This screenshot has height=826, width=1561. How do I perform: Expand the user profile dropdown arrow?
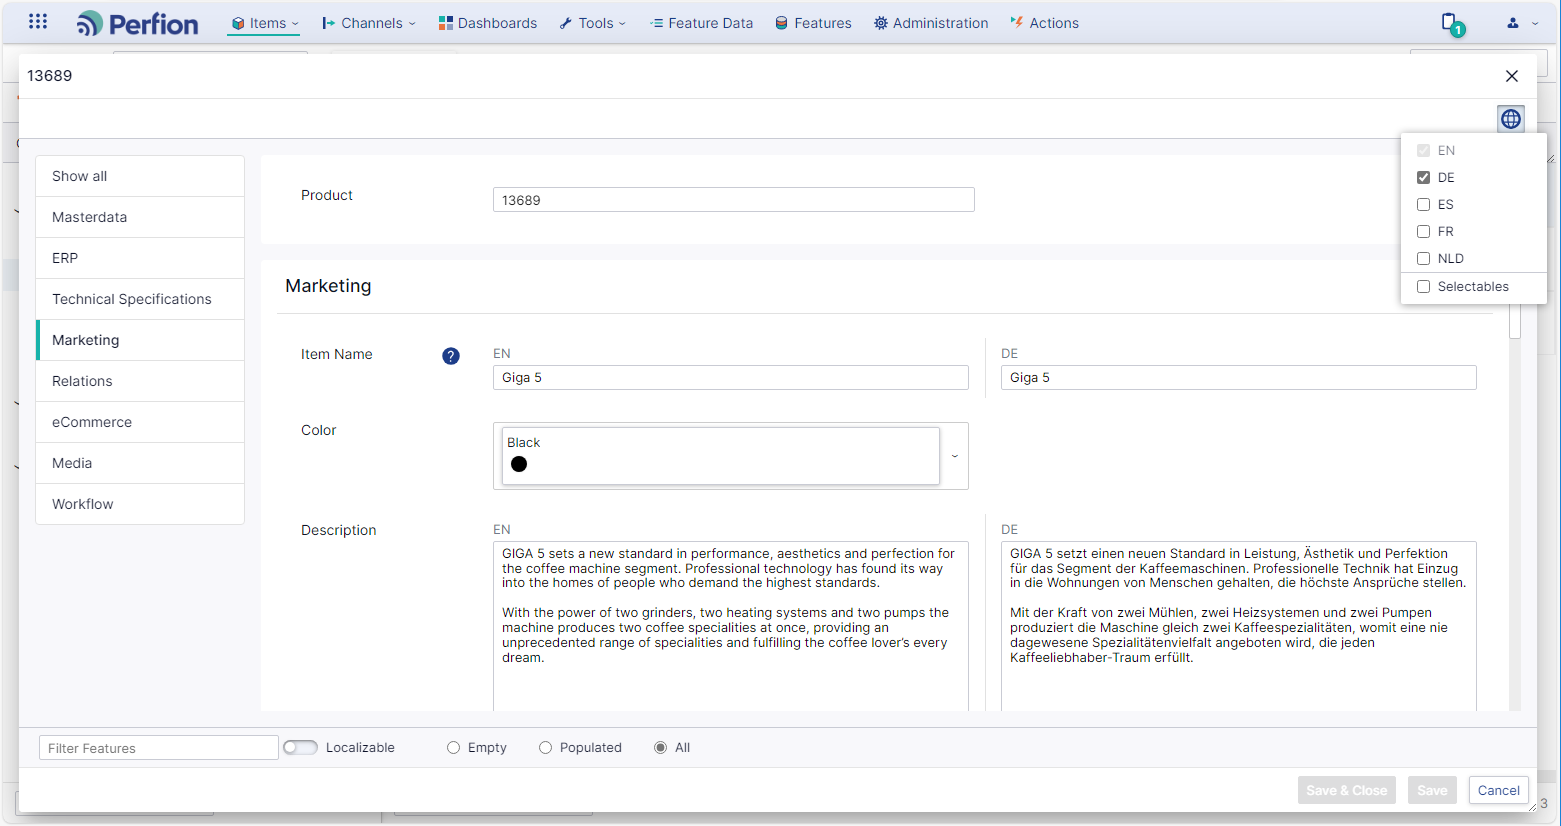(1535, 23)
